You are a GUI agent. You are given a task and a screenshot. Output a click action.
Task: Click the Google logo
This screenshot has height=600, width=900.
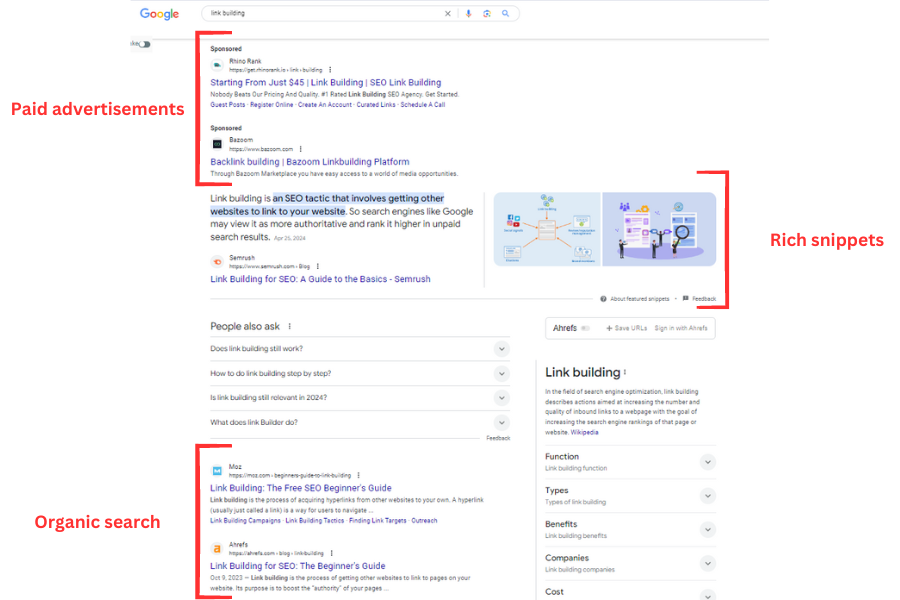pyautogui.click(x=159, y=14)
